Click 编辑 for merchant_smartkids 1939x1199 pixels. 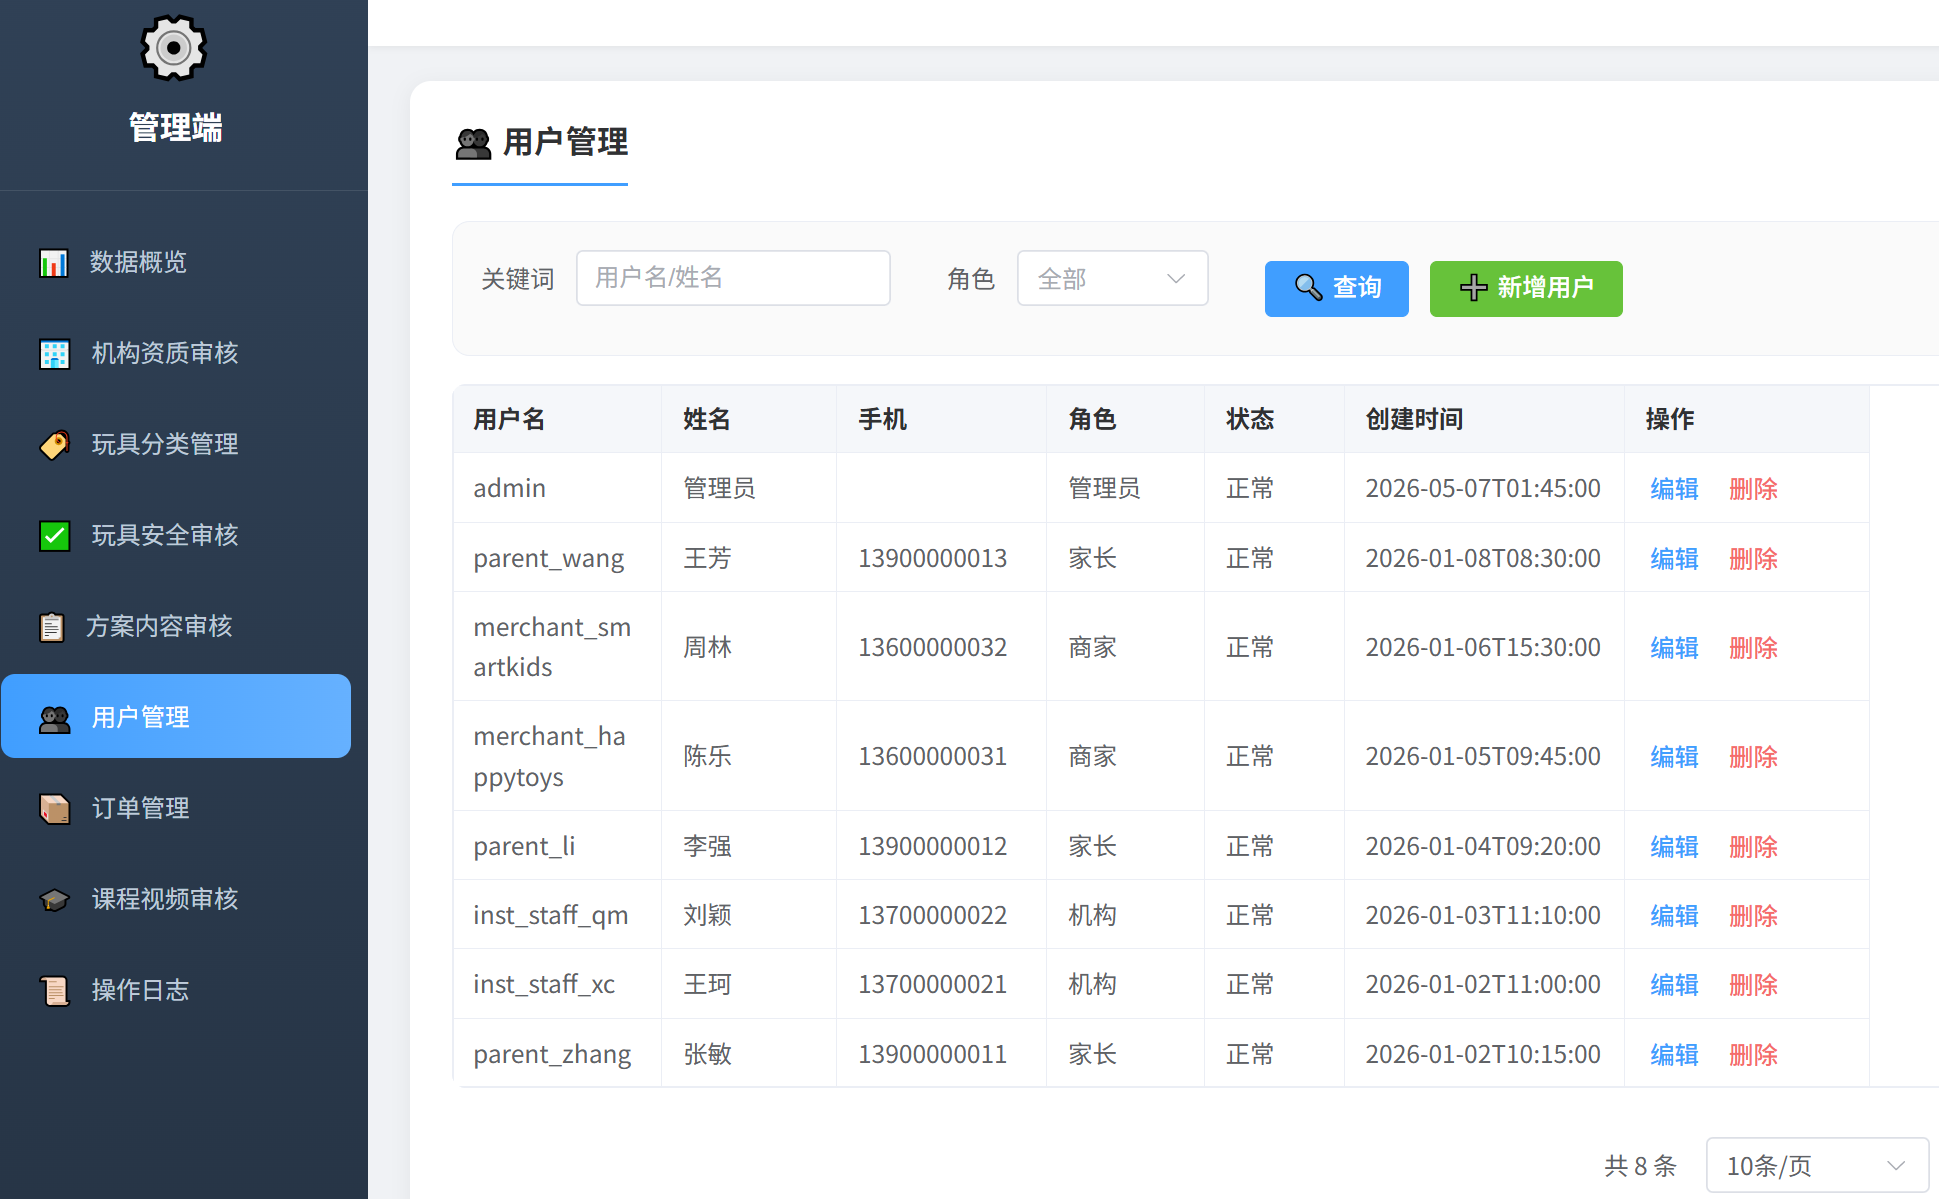click(x=1674, y=648)
